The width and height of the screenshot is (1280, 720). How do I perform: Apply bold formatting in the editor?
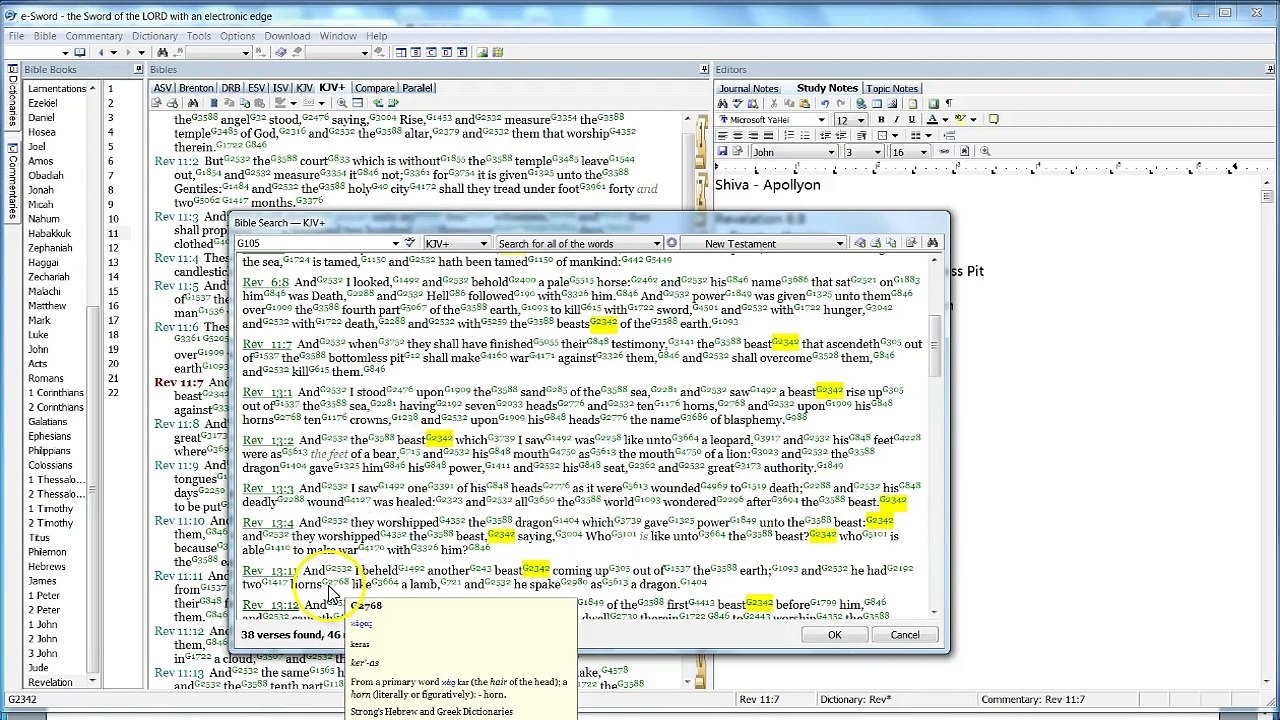point(881,120)
